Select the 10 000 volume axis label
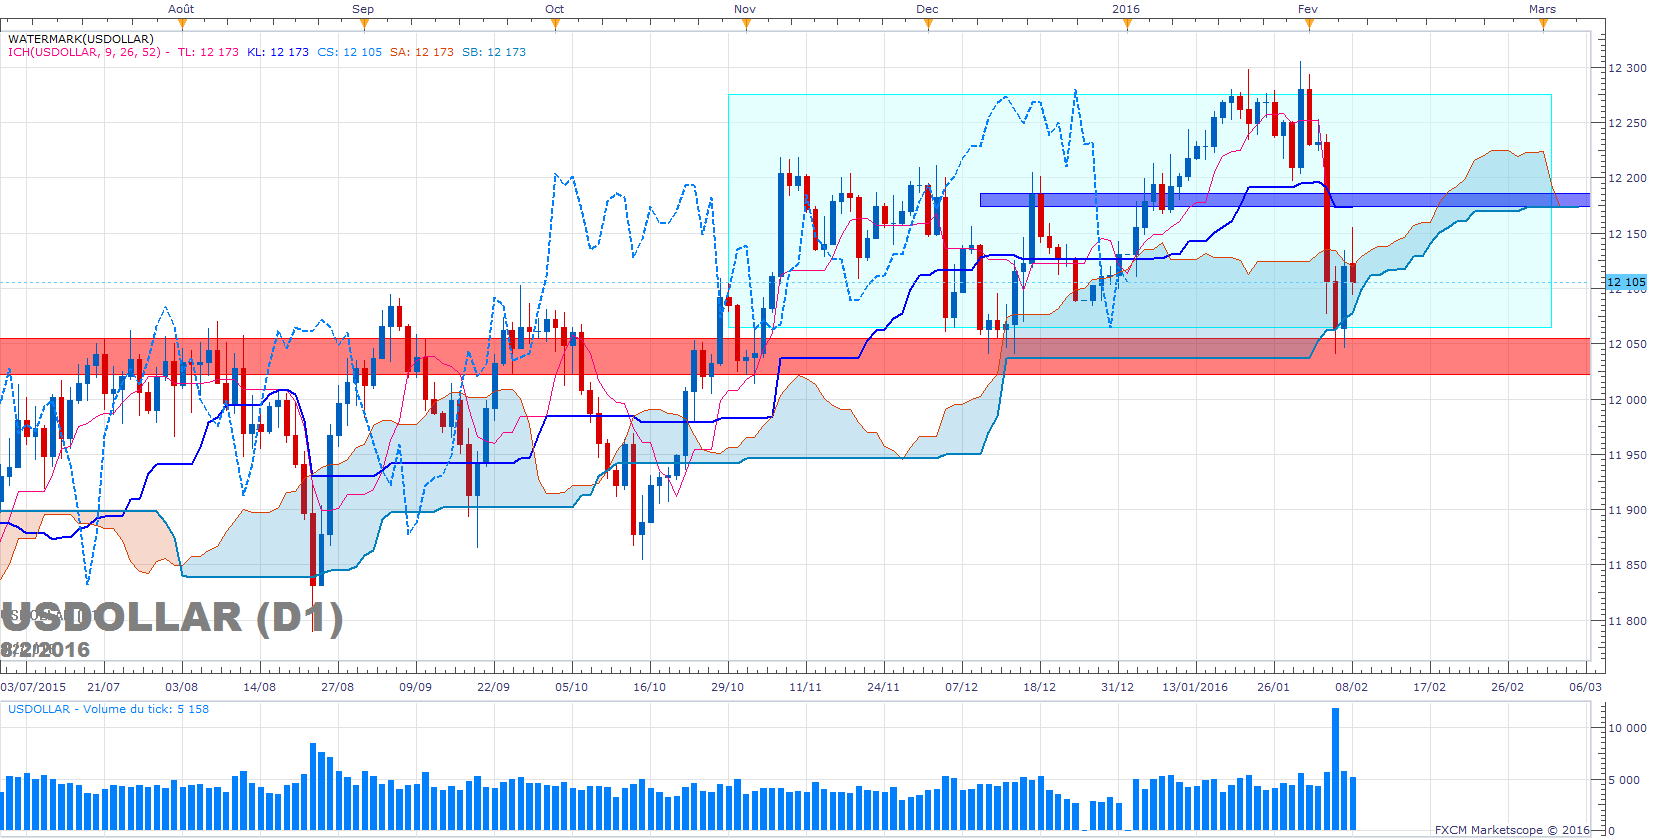This screenshot has width=1663, height=838. pos(1627,728)
